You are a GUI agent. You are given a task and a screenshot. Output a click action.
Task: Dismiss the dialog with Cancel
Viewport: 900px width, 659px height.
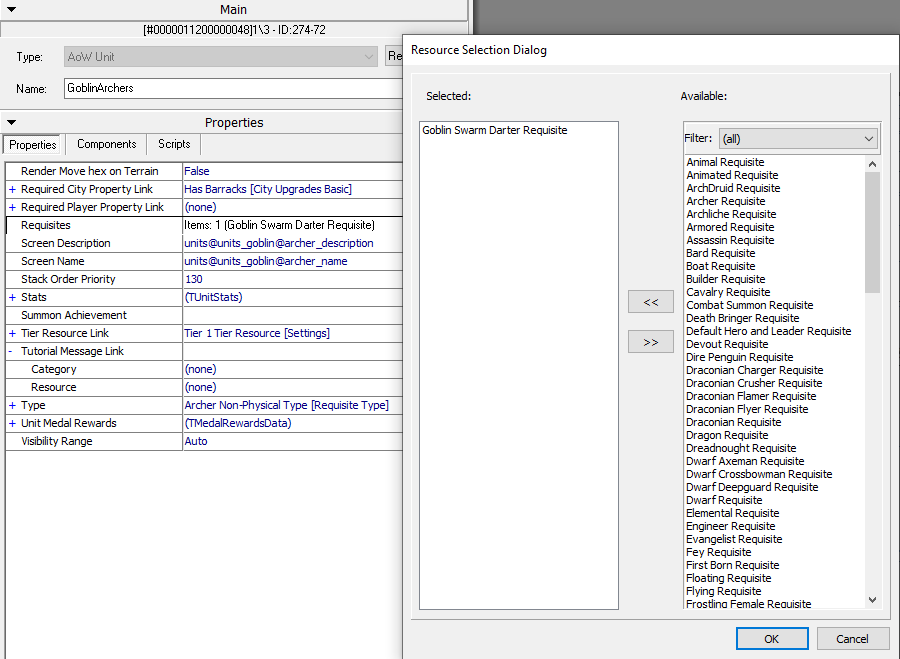pyautogui.click(x=852, y=638)
